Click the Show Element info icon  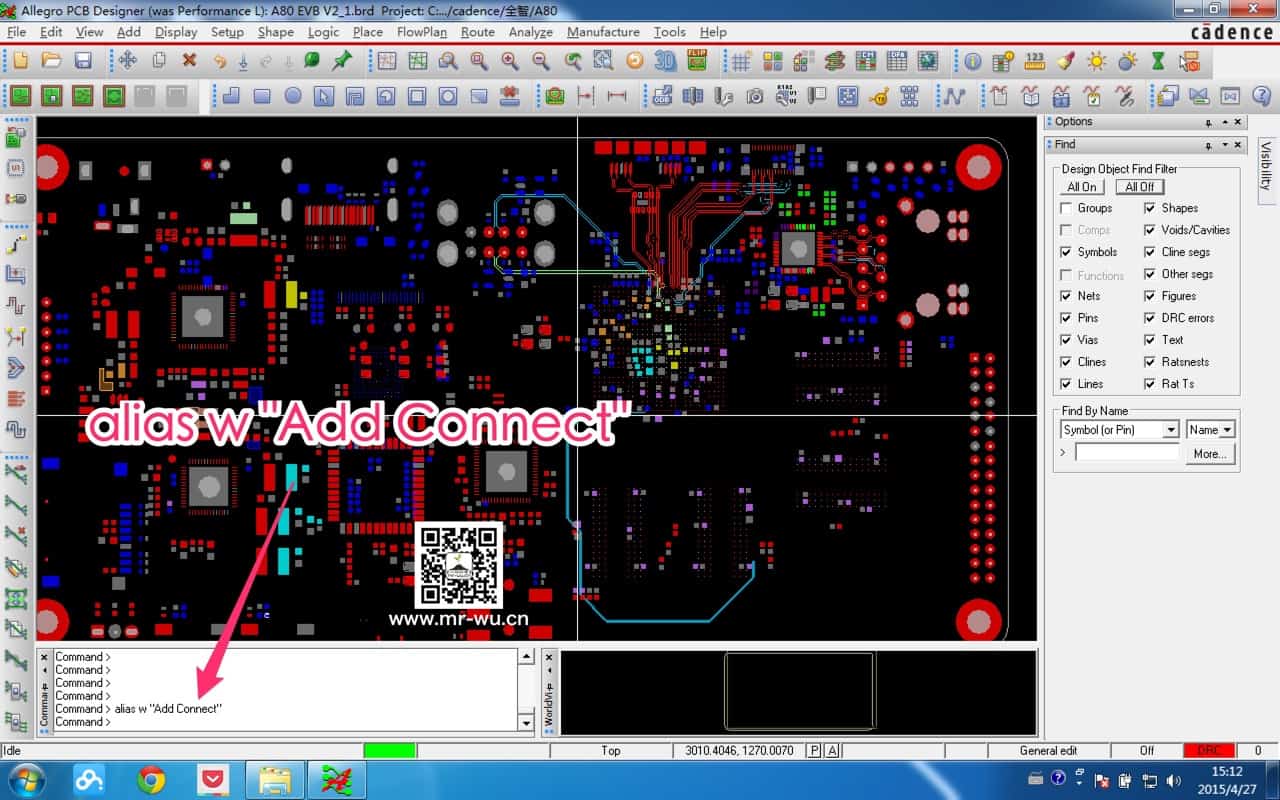pos(972,61)
